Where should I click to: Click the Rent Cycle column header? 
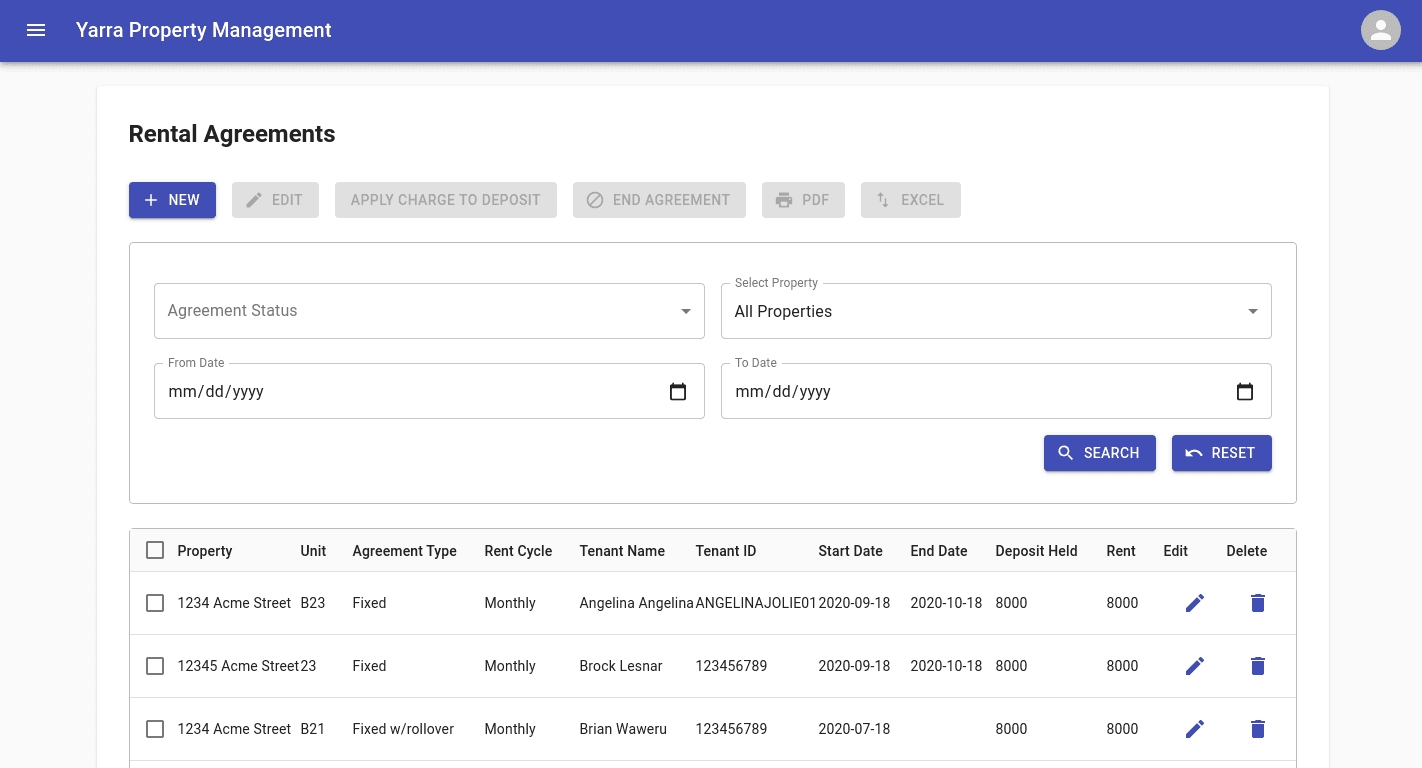coord(518,551)
